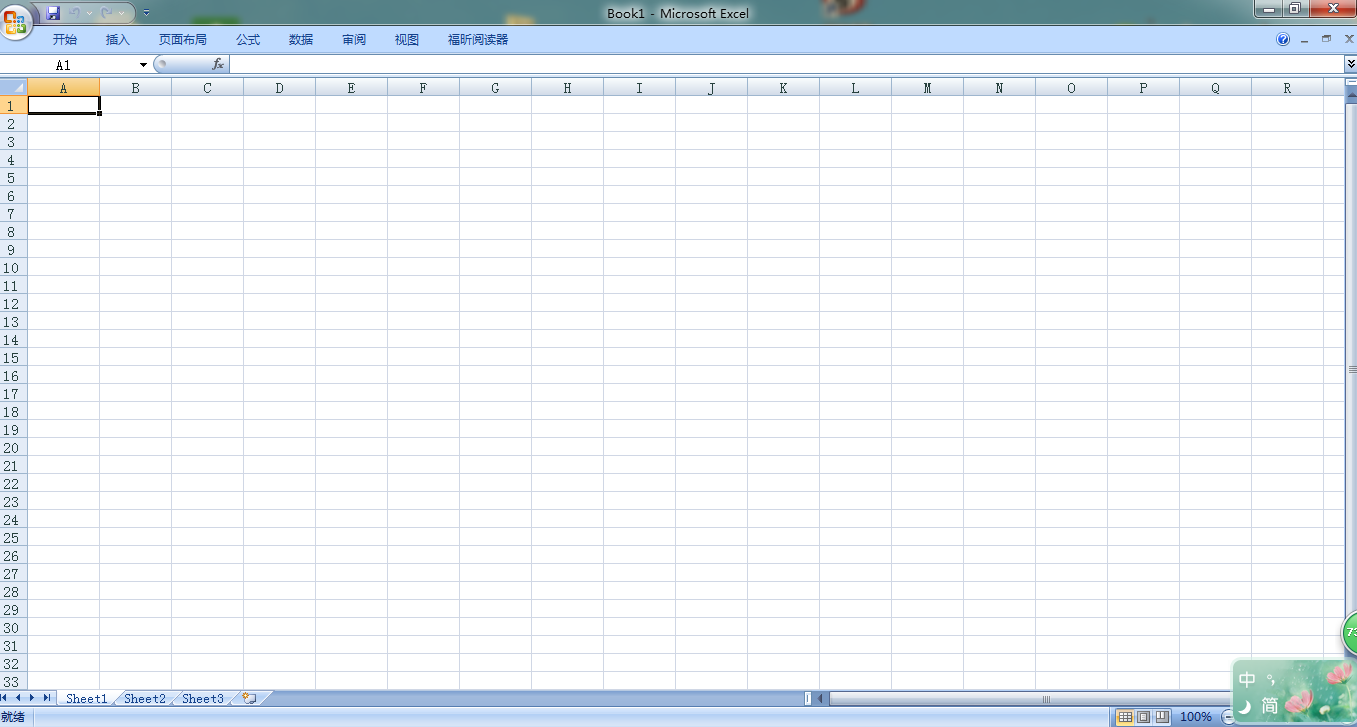Click the green floating circle widget

click(1349, 632)
